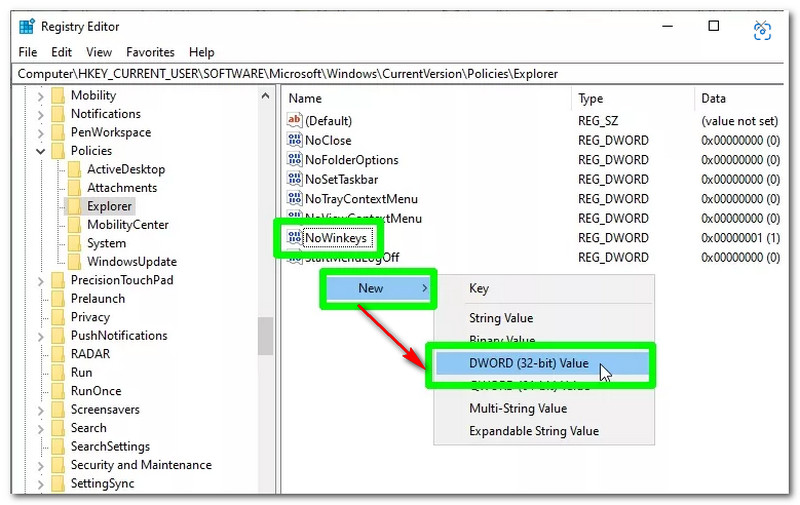
Task: Select the Run tree item
Action: pos(82,372)
